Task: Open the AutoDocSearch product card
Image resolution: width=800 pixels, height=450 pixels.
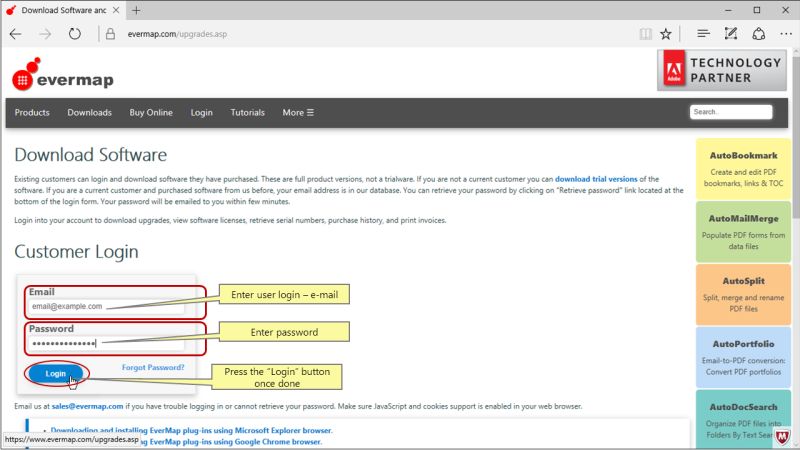Action: 743,419
